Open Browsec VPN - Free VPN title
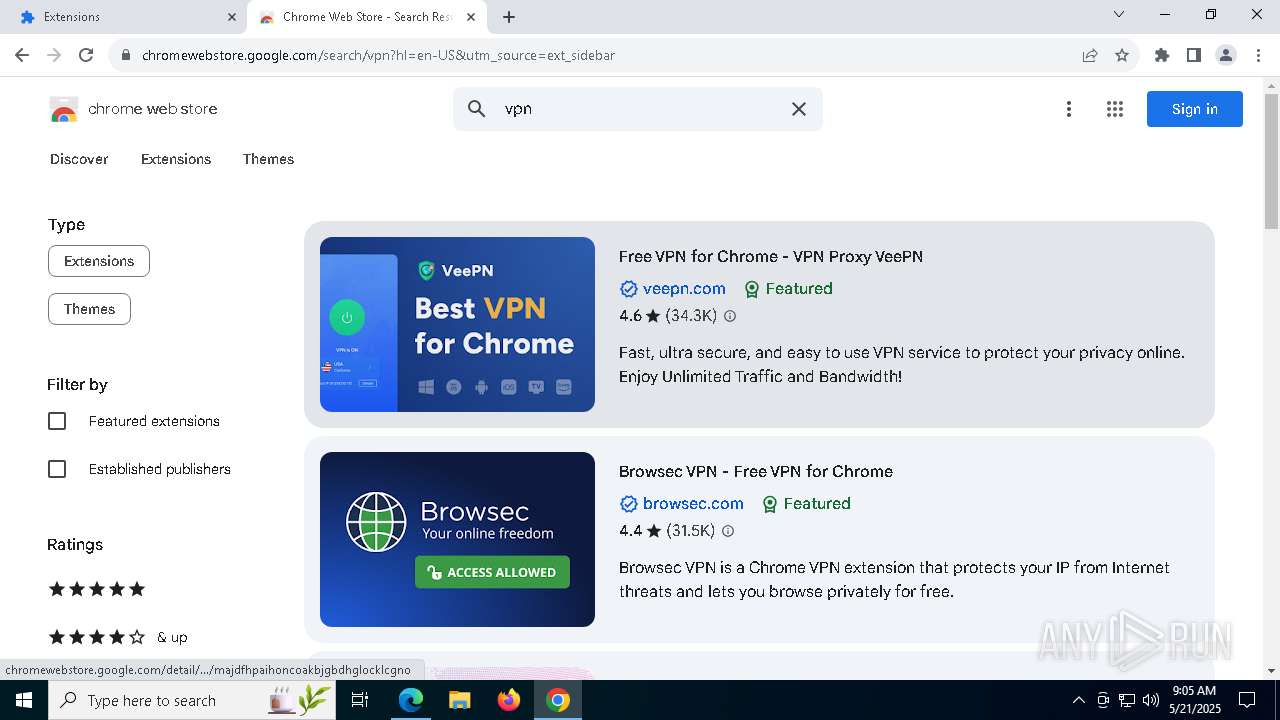Image resolution: width=1280 pixels, height=720 pixels. (756, 471)
